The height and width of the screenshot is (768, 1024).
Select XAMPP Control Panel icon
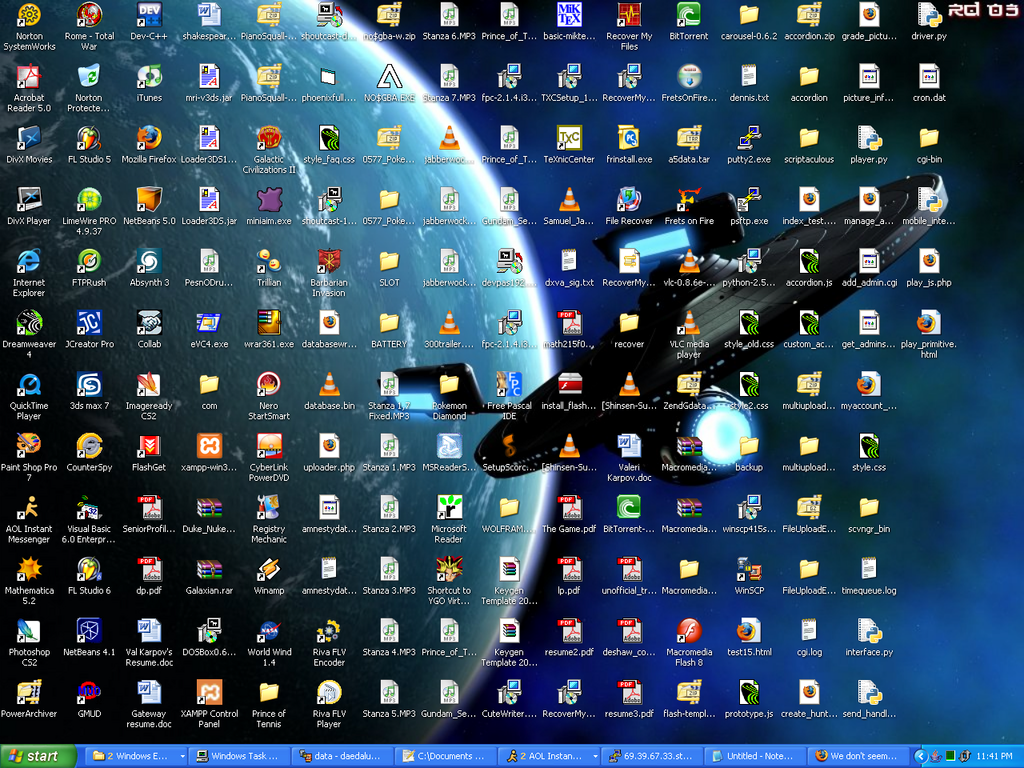click(209, 704)
